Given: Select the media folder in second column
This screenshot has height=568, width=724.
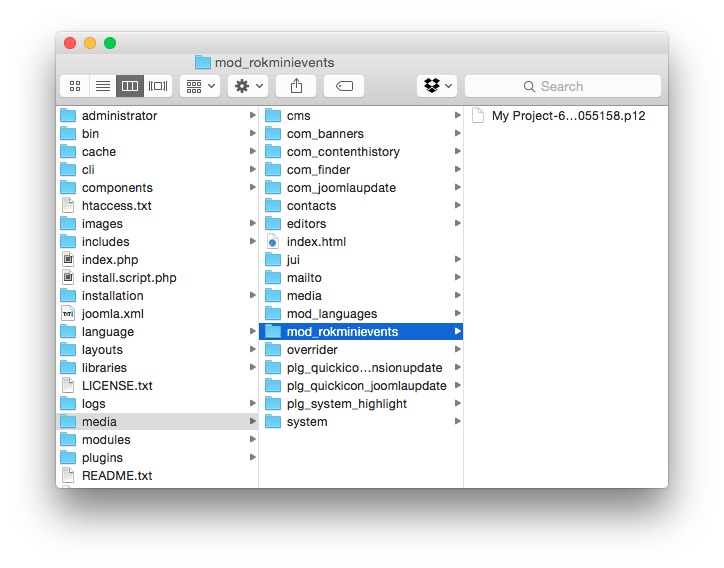Looking at the screenshot, I should (304, 296).
